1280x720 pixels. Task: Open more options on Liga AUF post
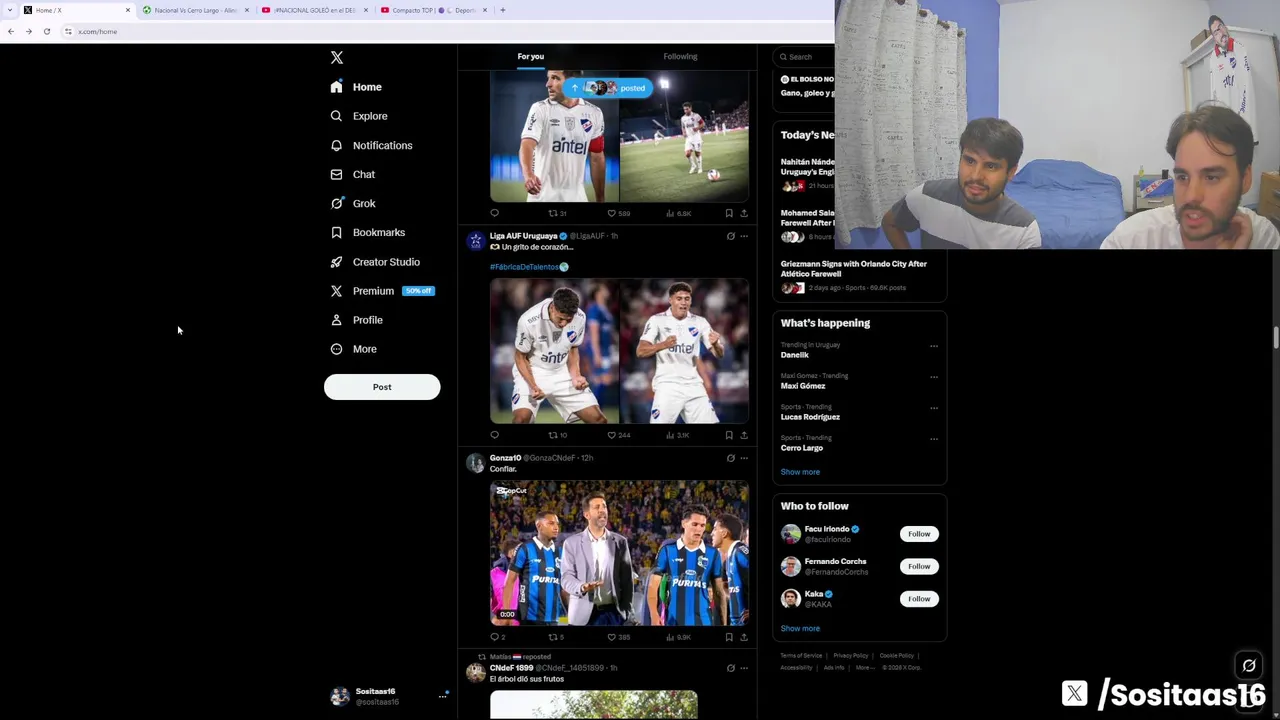tap(743, 237)
